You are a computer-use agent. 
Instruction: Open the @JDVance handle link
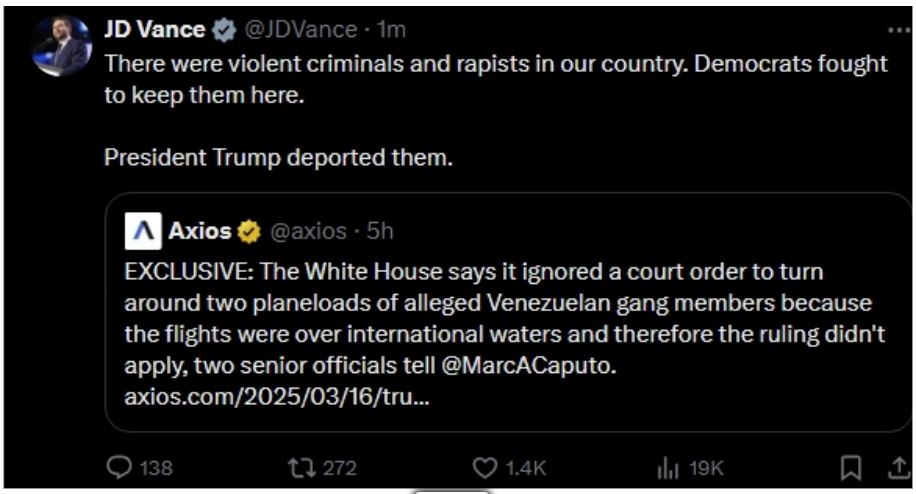click(300, 30)
